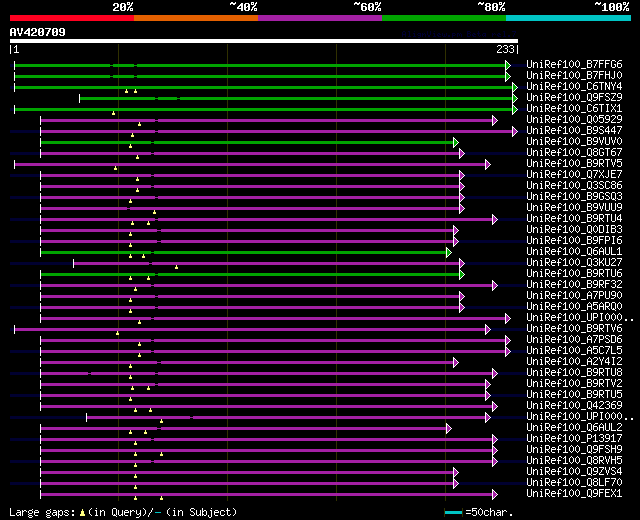
Task: Click the purple ~60% identity legend segment
Action: (320, 18)
